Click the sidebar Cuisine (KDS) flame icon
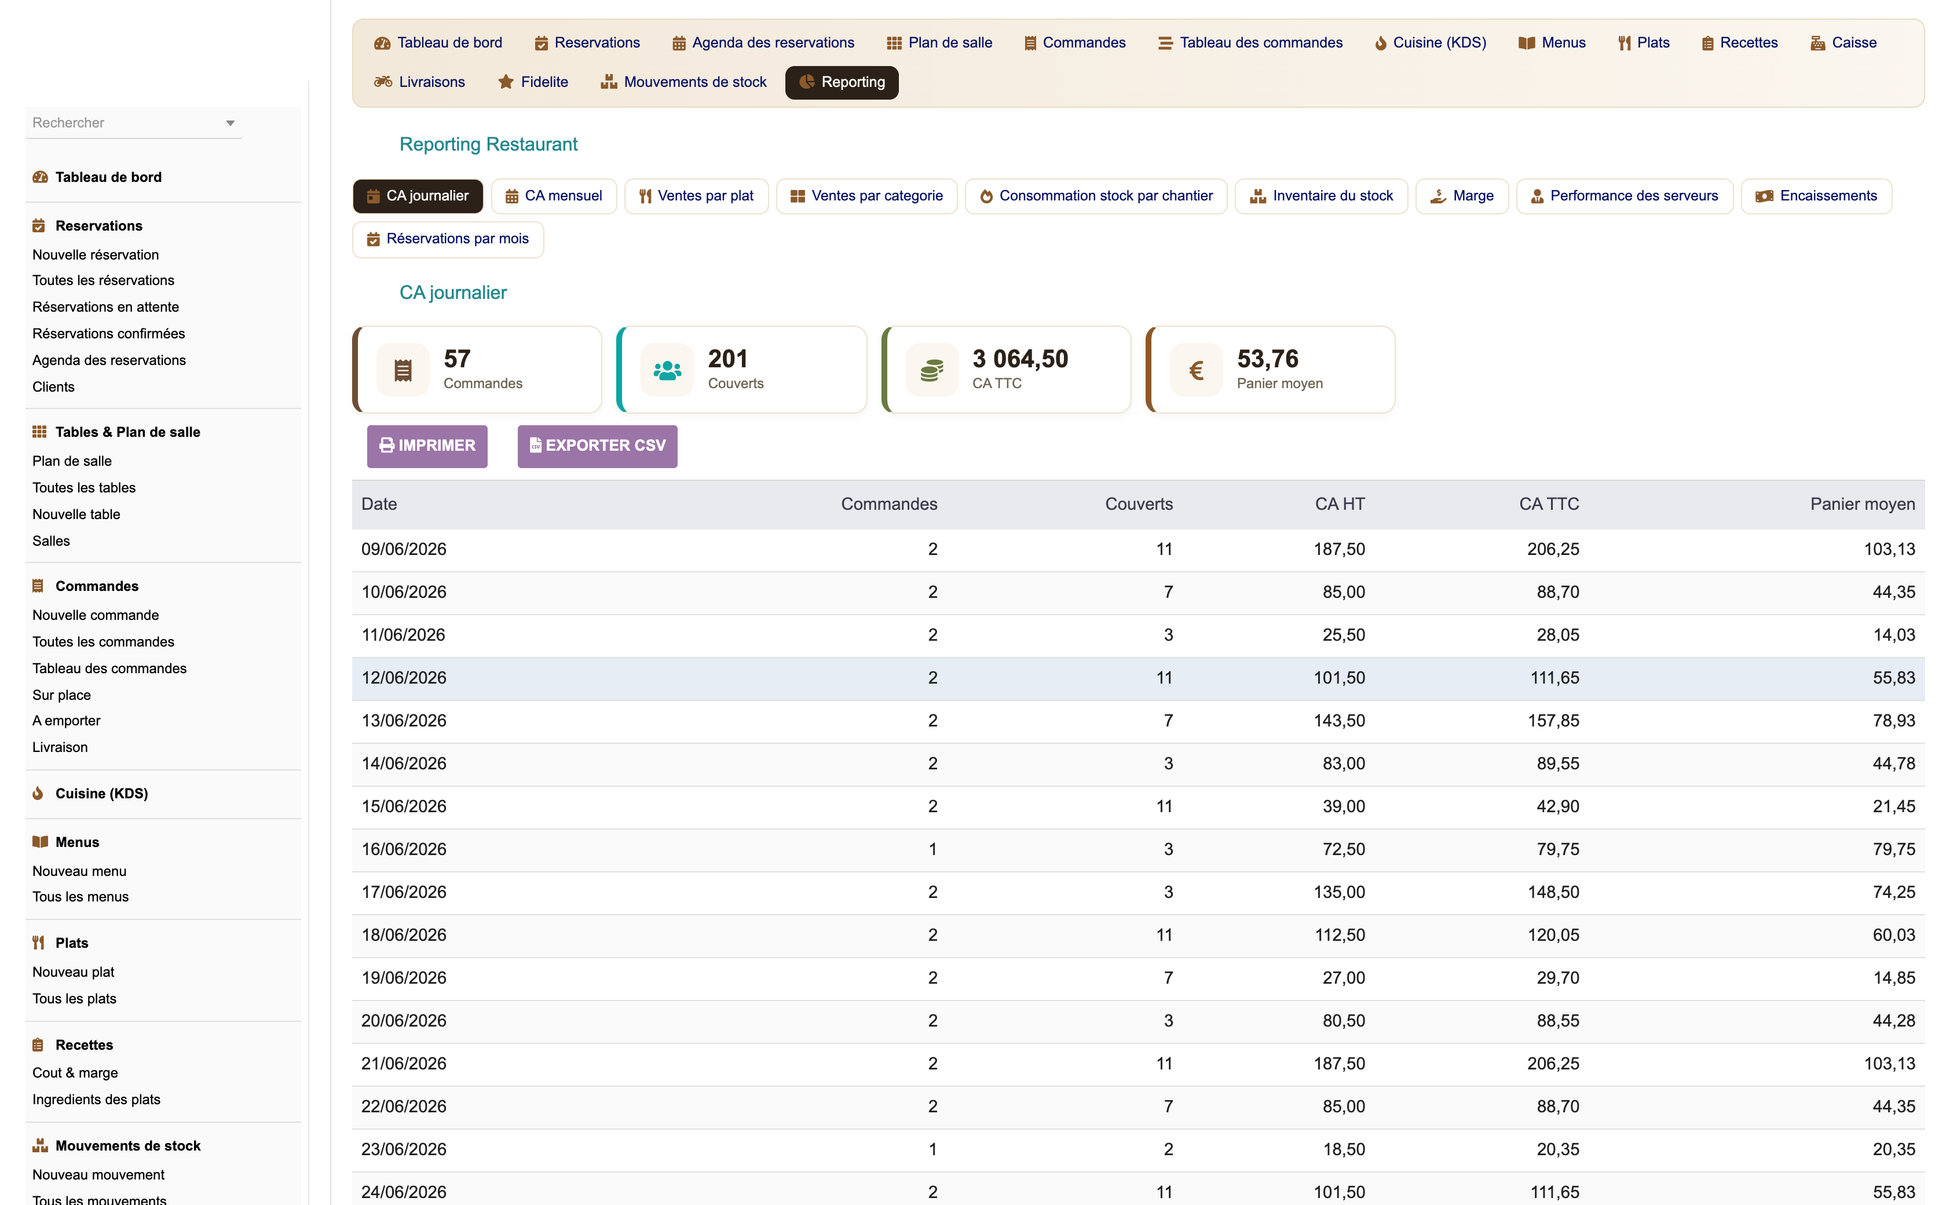The image size is (1946, 1205). pyautogui.click(x=38, y=793)
